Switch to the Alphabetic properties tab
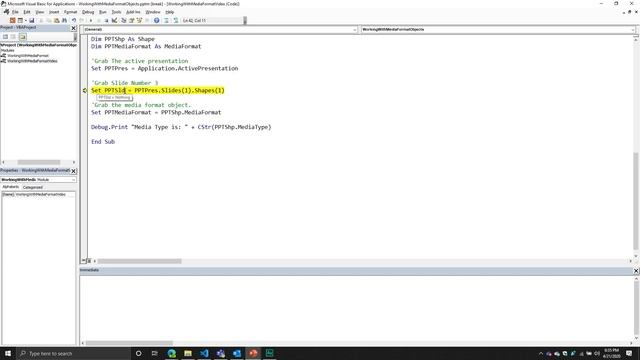 [x=11, y=187]
